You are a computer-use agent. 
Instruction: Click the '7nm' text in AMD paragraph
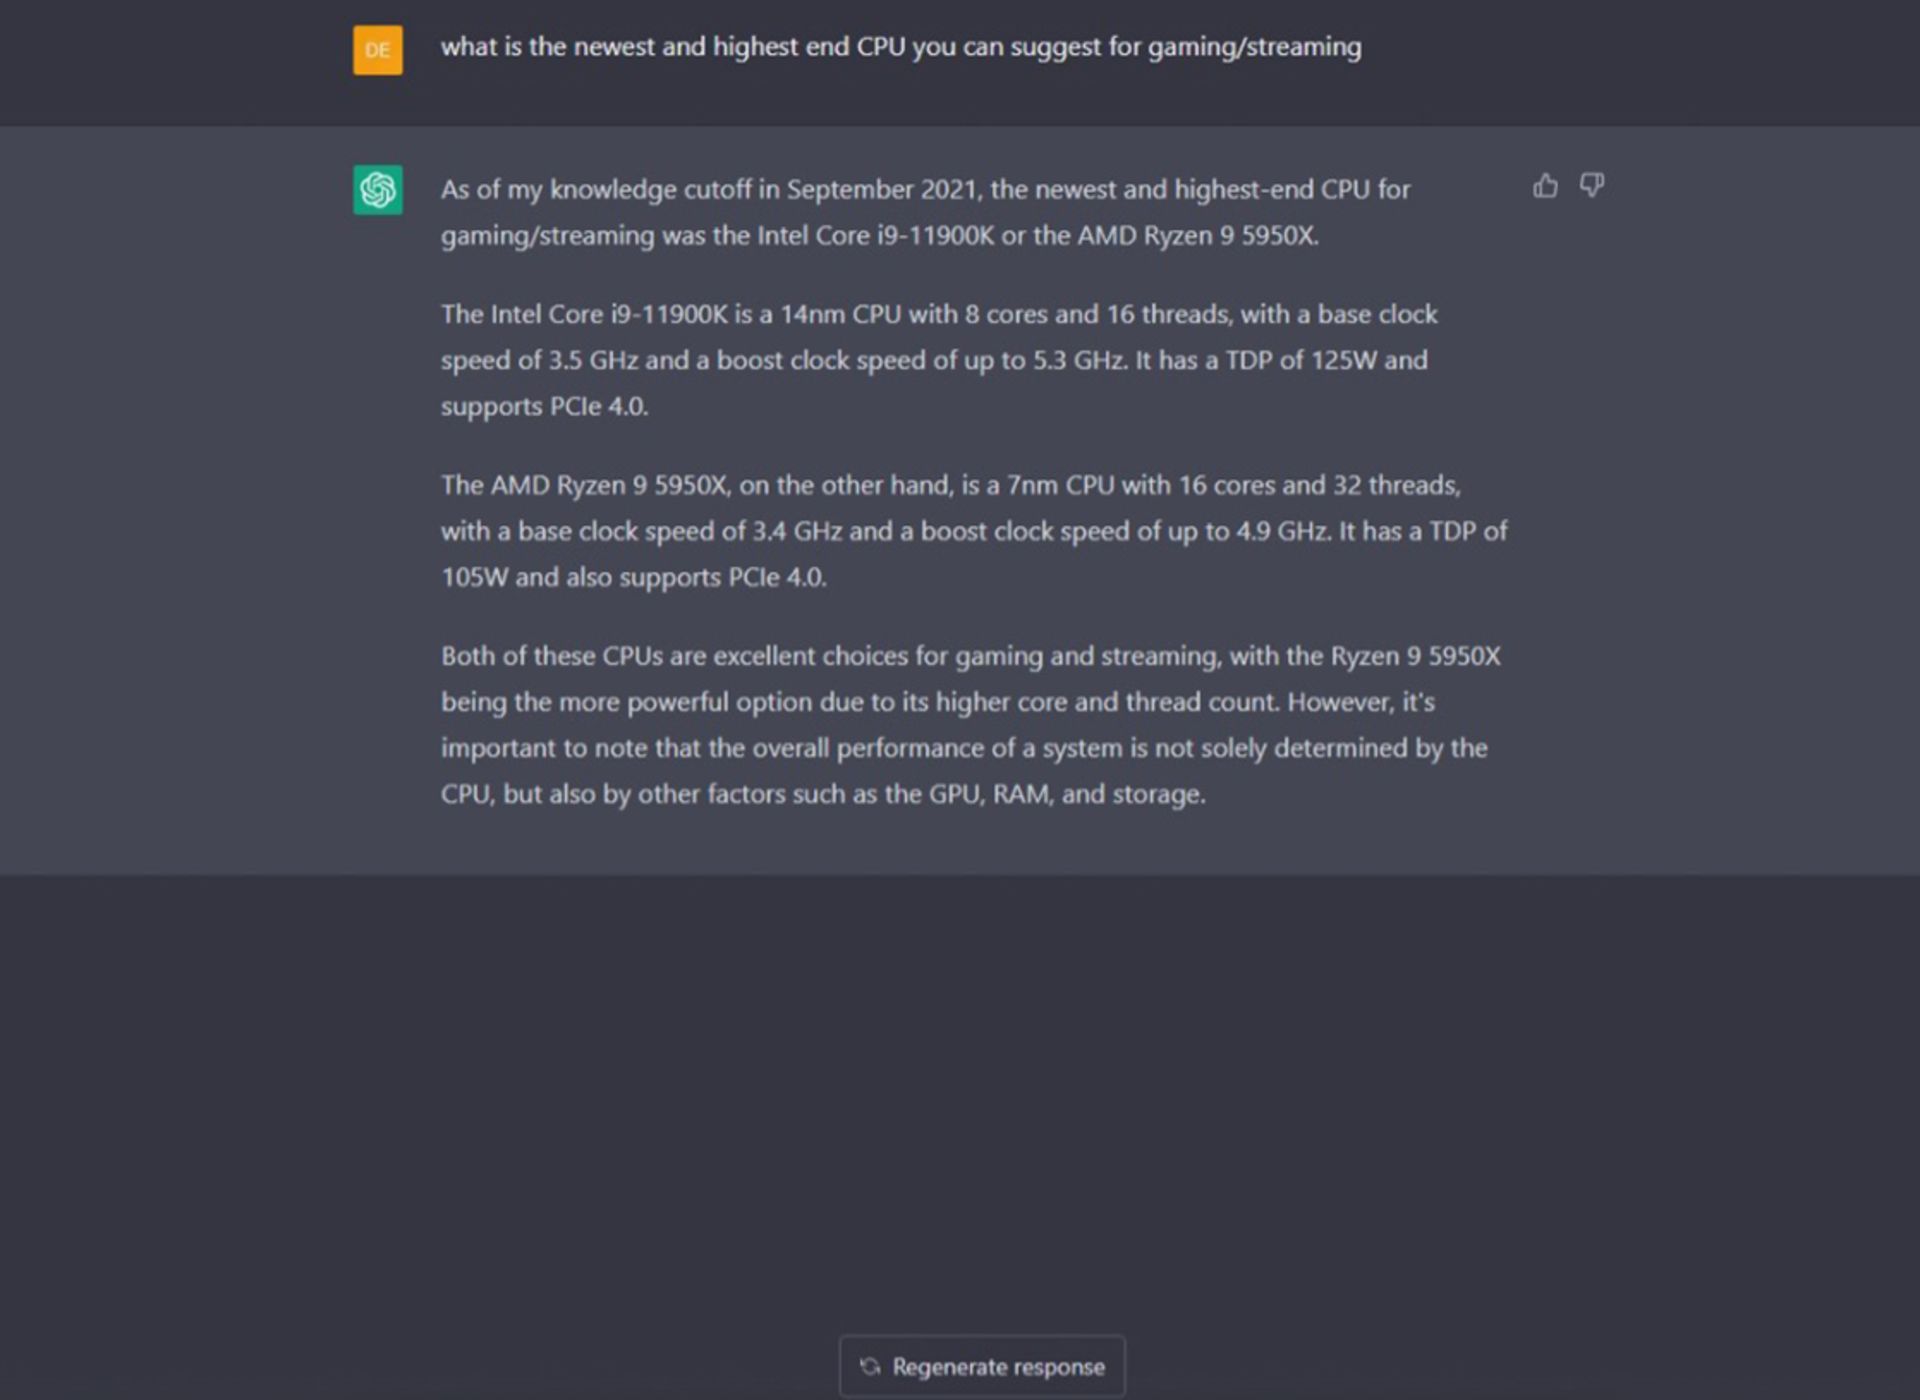tap(1032, 485)
